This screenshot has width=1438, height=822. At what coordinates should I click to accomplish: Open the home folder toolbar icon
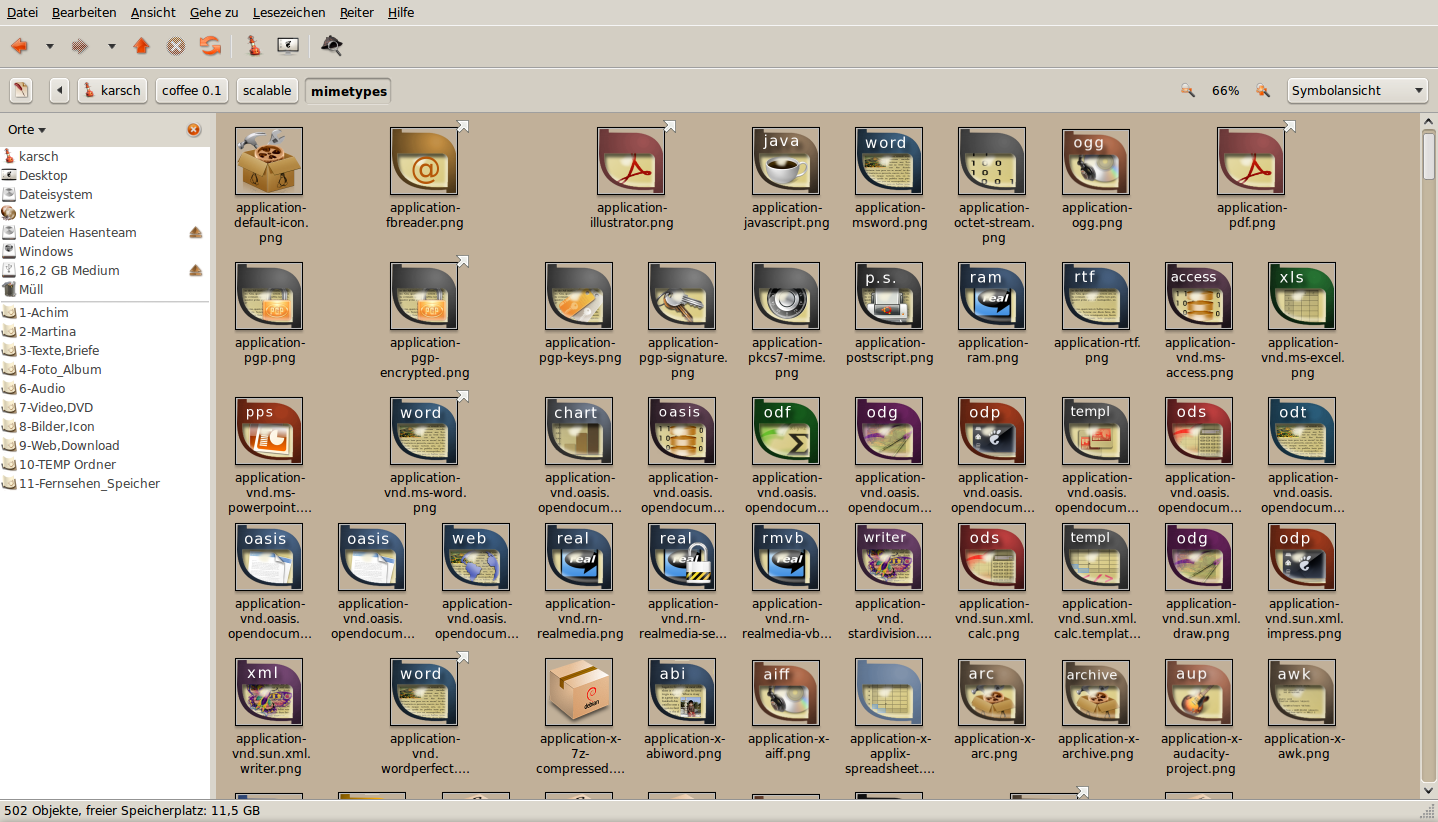254,46
